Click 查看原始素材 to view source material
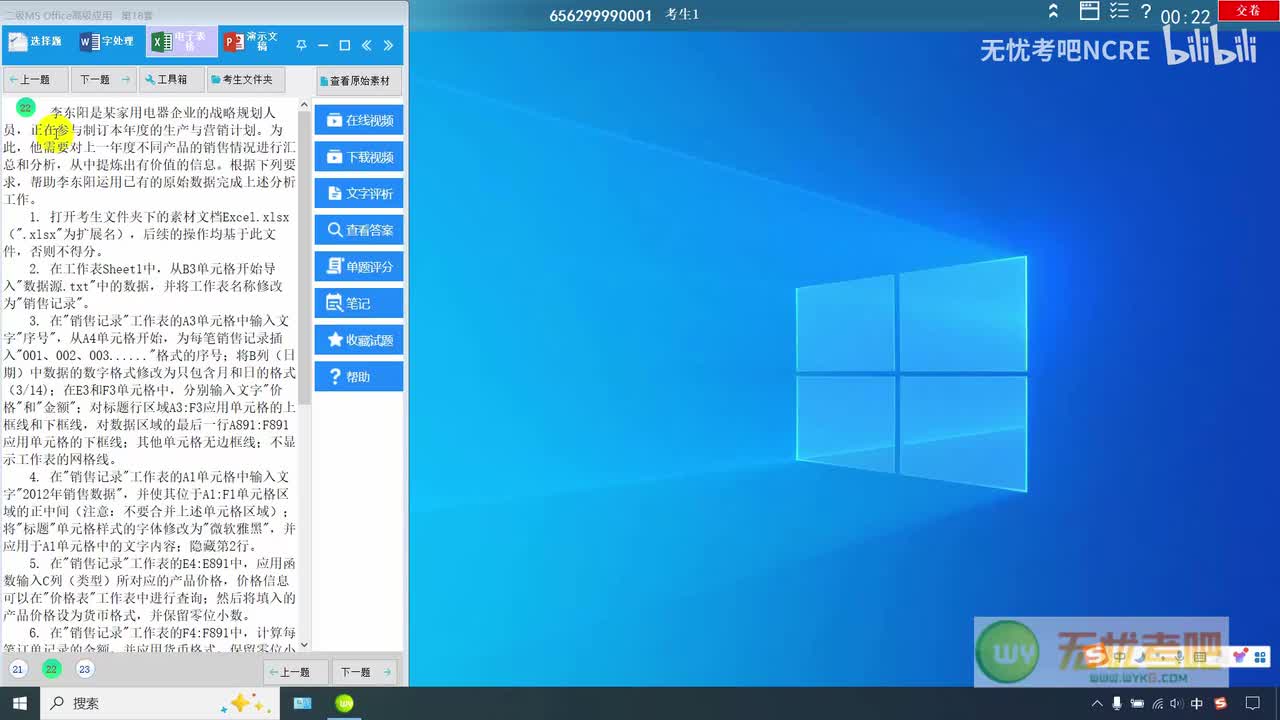The height and width of the screenshot is (720, 1280). pyautogui.click(x=359, y=81)
